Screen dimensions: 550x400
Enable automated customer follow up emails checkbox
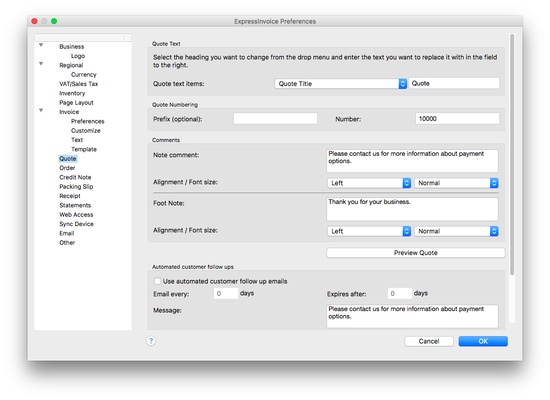157,281
